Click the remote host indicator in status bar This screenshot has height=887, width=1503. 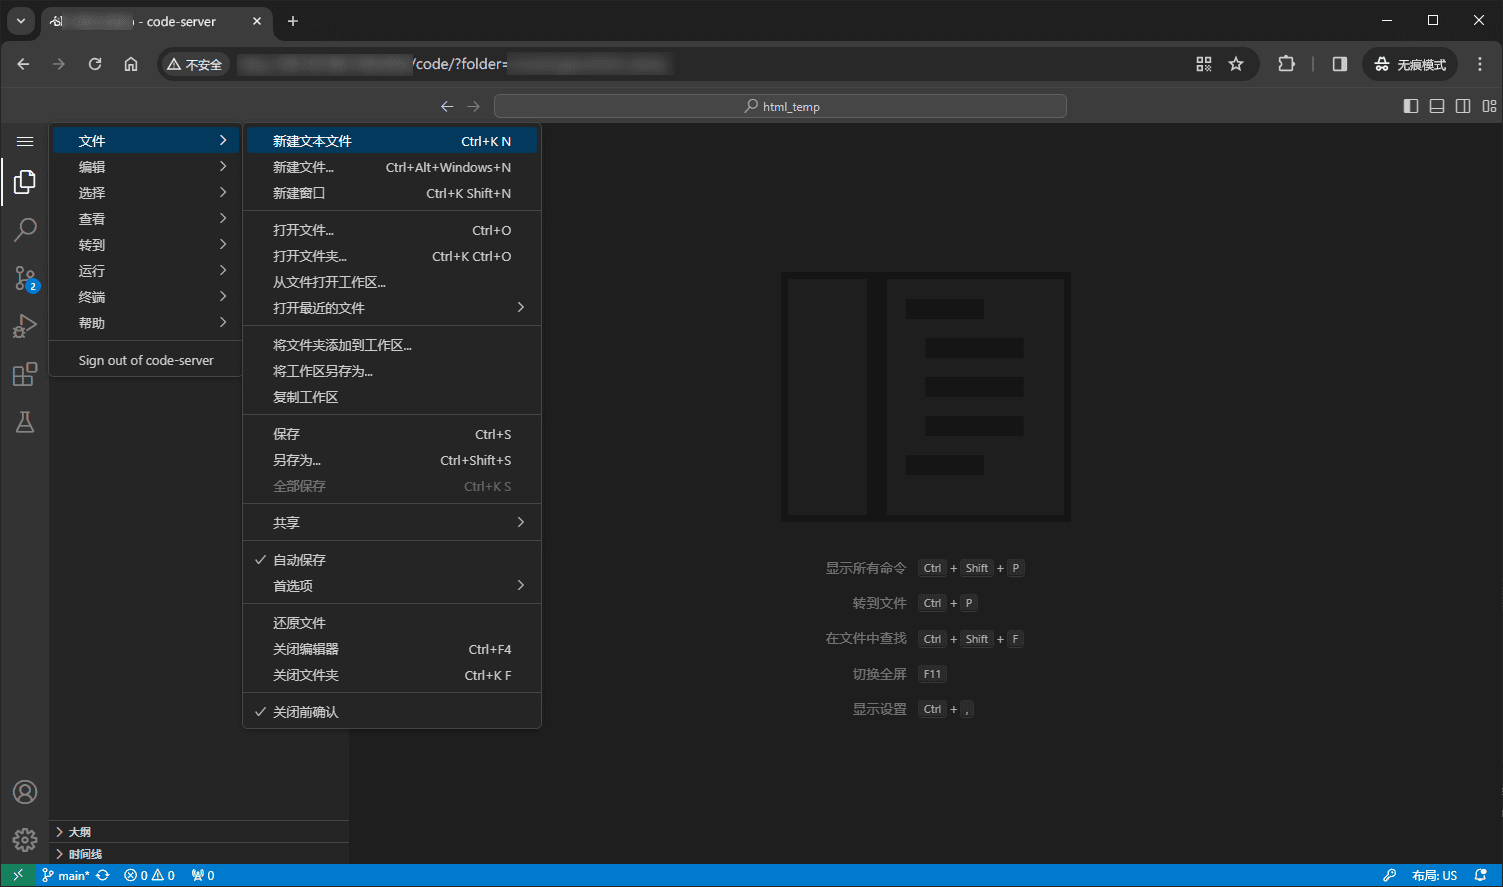click(x=18, y=875)
